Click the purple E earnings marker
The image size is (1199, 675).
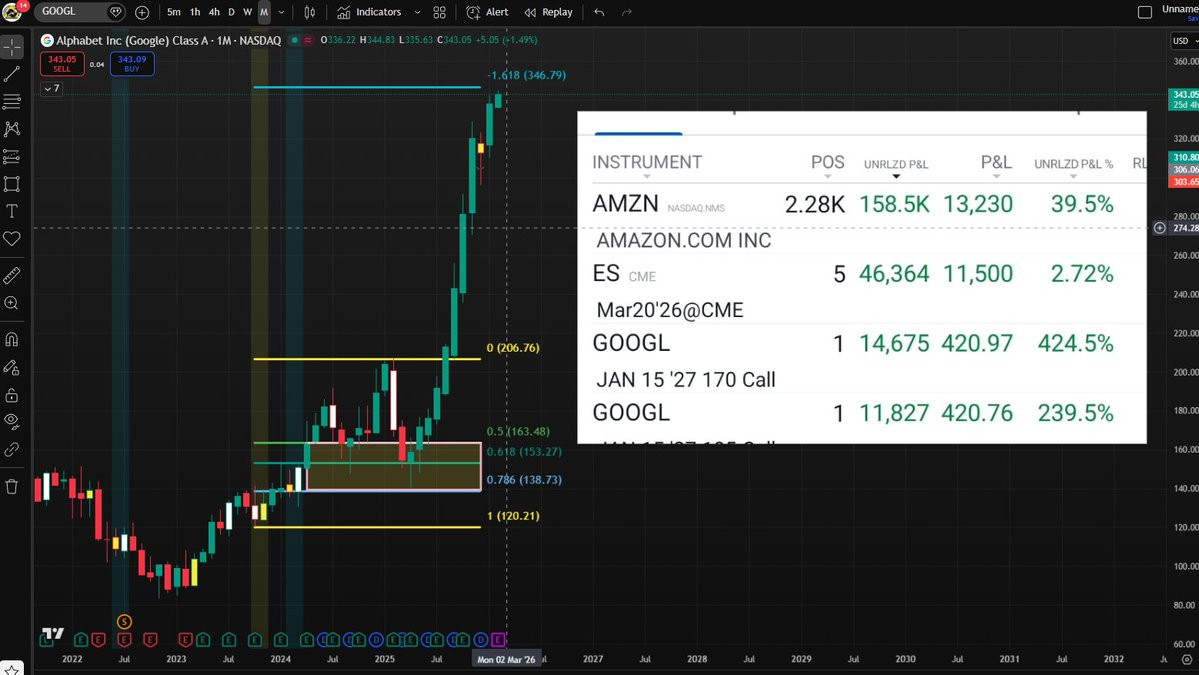click(499, 639)
